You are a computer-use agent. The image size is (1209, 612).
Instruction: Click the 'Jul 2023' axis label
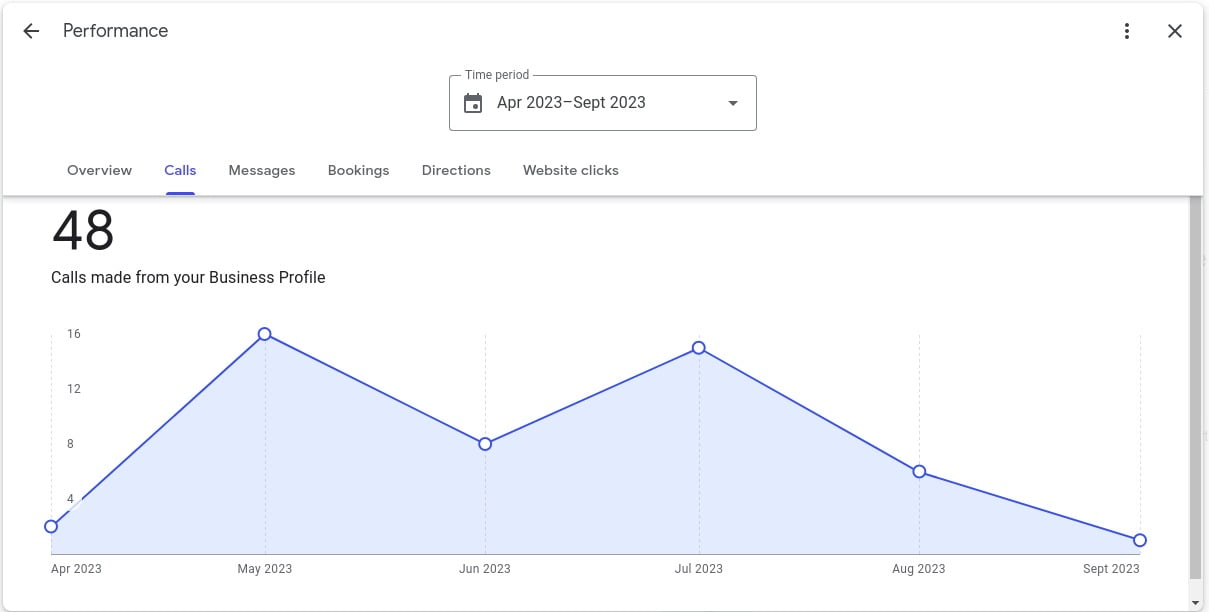pos(699,569)
